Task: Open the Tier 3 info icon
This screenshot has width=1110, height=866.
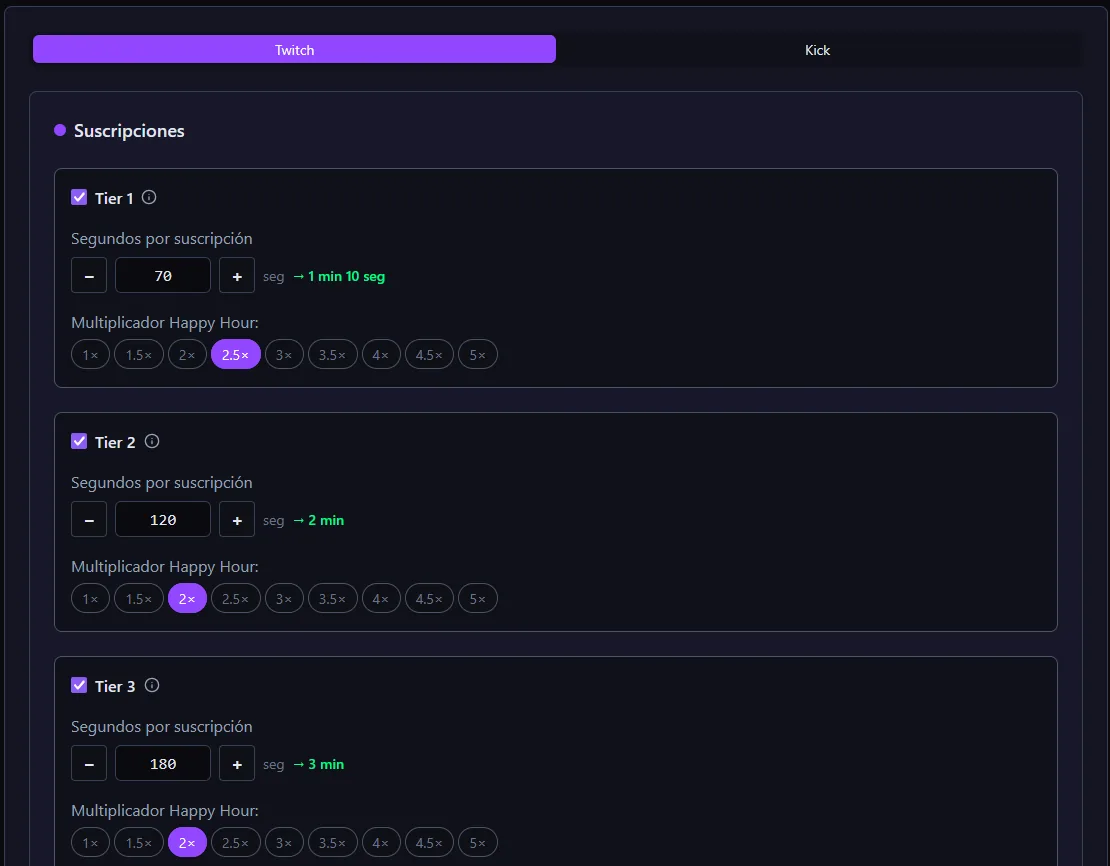Action: click(x=151, y=685)
